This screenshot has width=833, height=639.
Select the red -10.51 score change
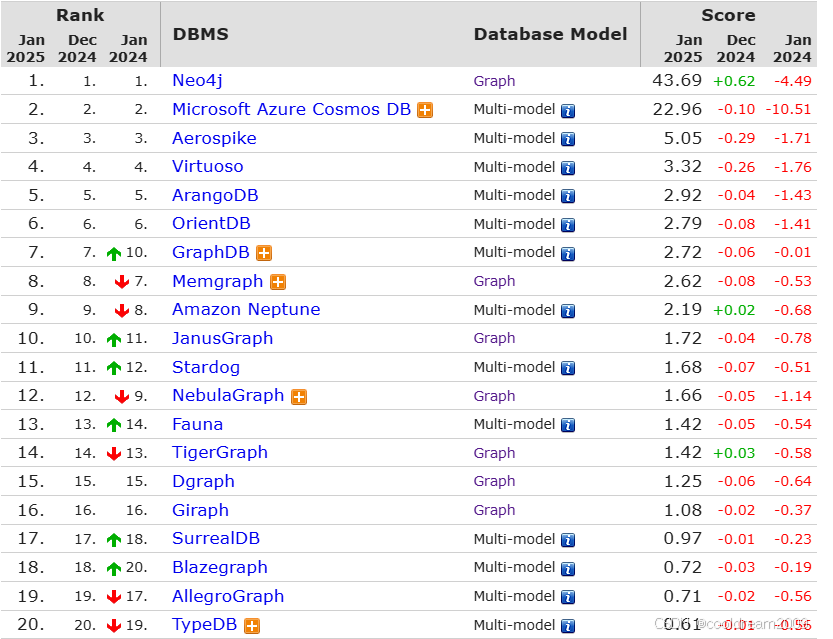coord(788,109)
